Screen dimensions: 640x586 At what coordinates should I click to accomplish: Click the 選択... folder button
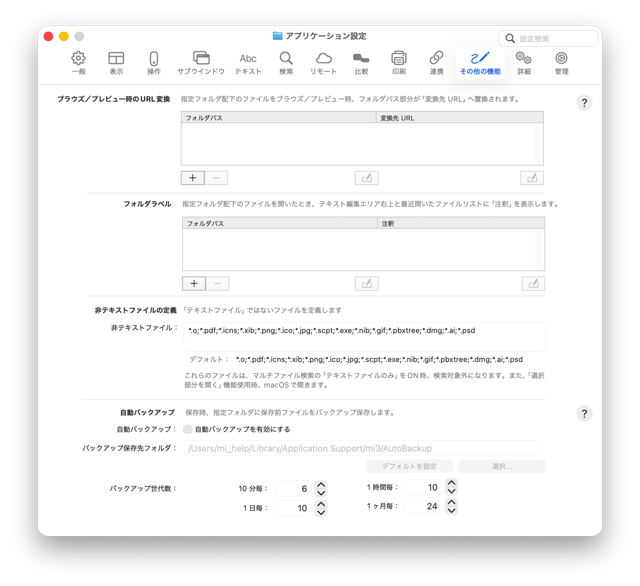tap(502, 466)
